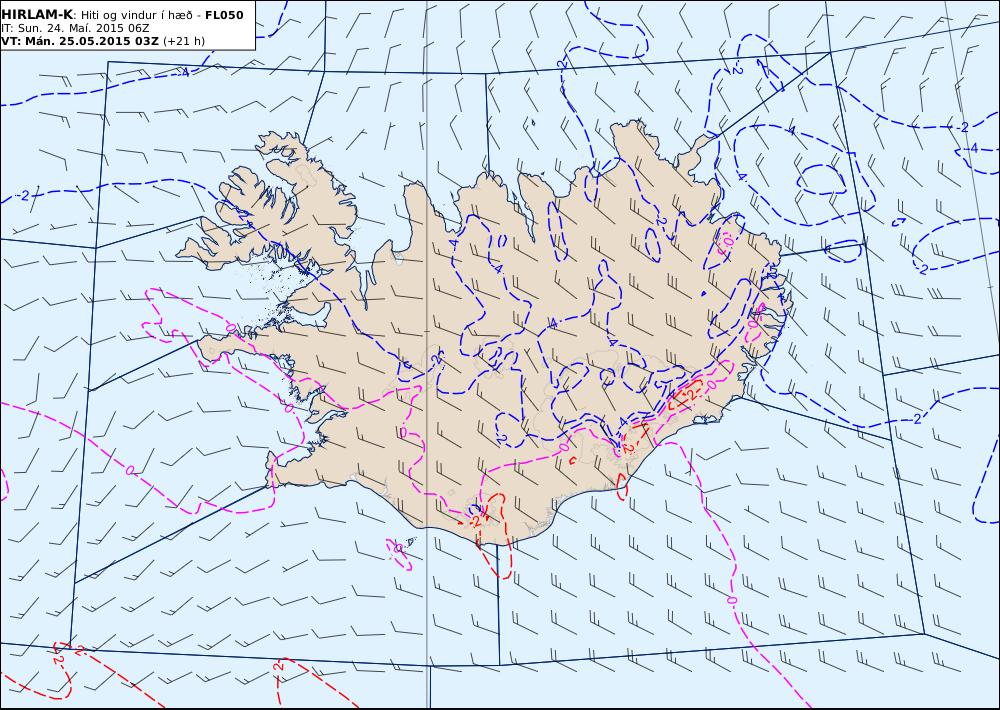The image size is (1000, 710).
Task: Click the 'Hiti og vindur í hæð' title text
Action: point(139,15)
